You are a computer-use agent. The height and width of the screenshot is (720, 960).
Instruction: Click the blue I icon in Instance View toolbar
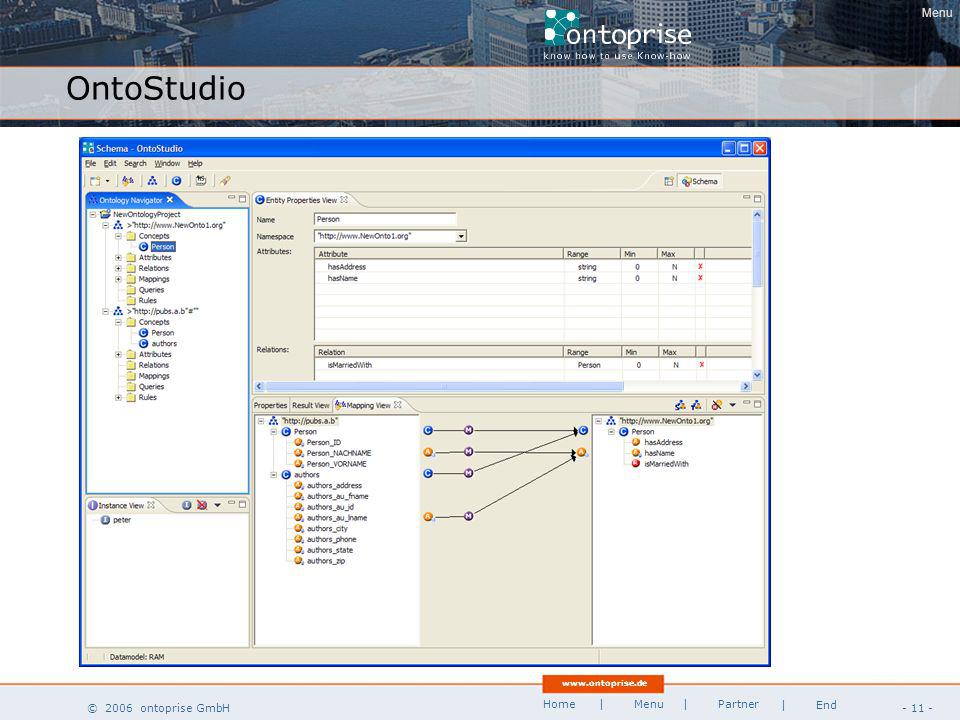coord(187,505)
